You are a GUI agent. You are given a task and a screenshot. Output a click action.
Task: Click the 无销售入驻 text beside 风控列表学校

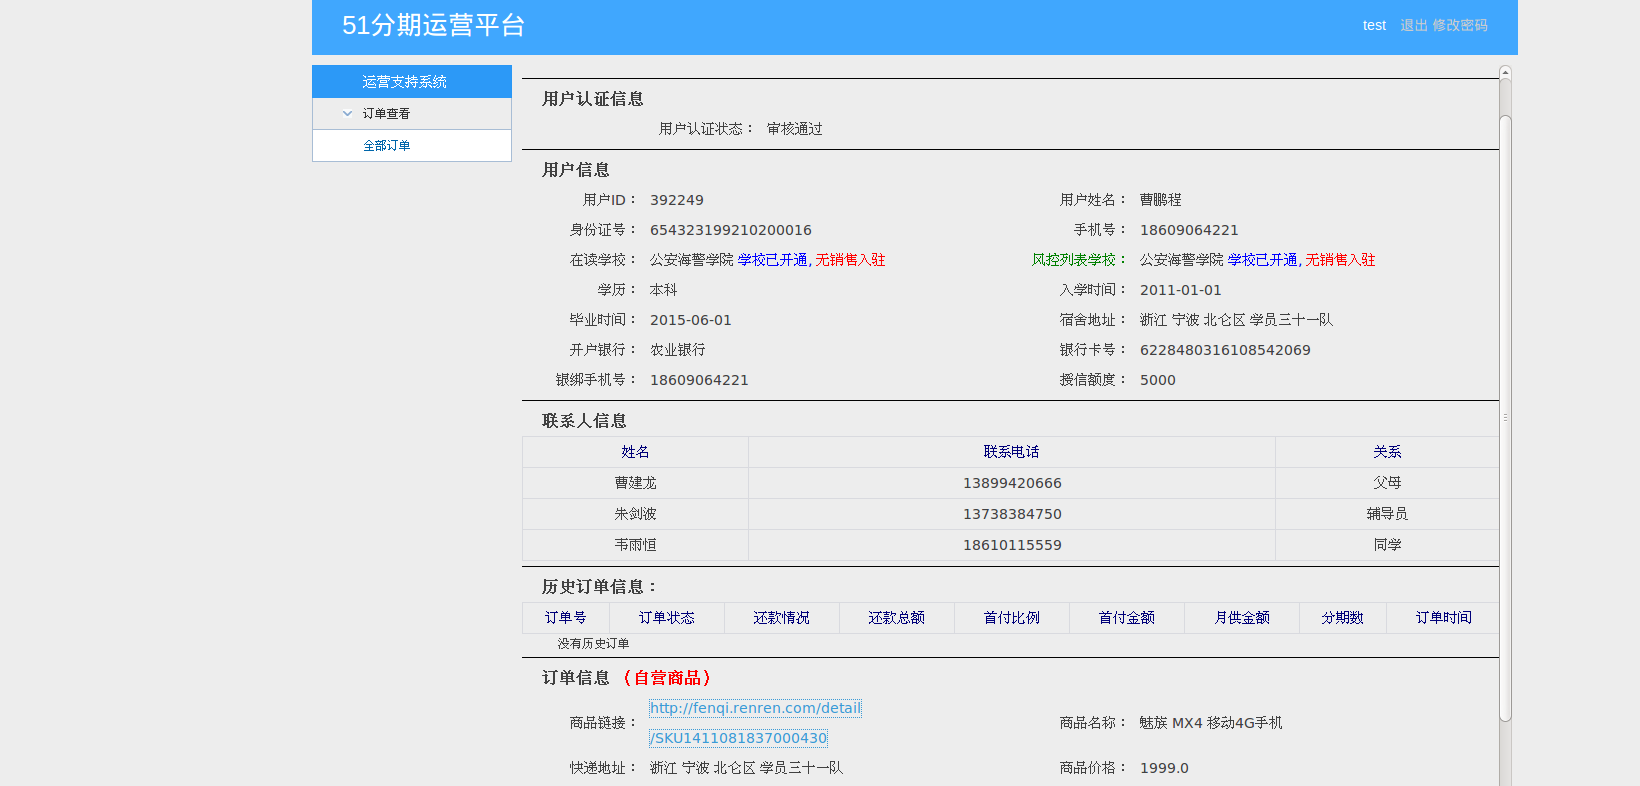pos(1340,260)
